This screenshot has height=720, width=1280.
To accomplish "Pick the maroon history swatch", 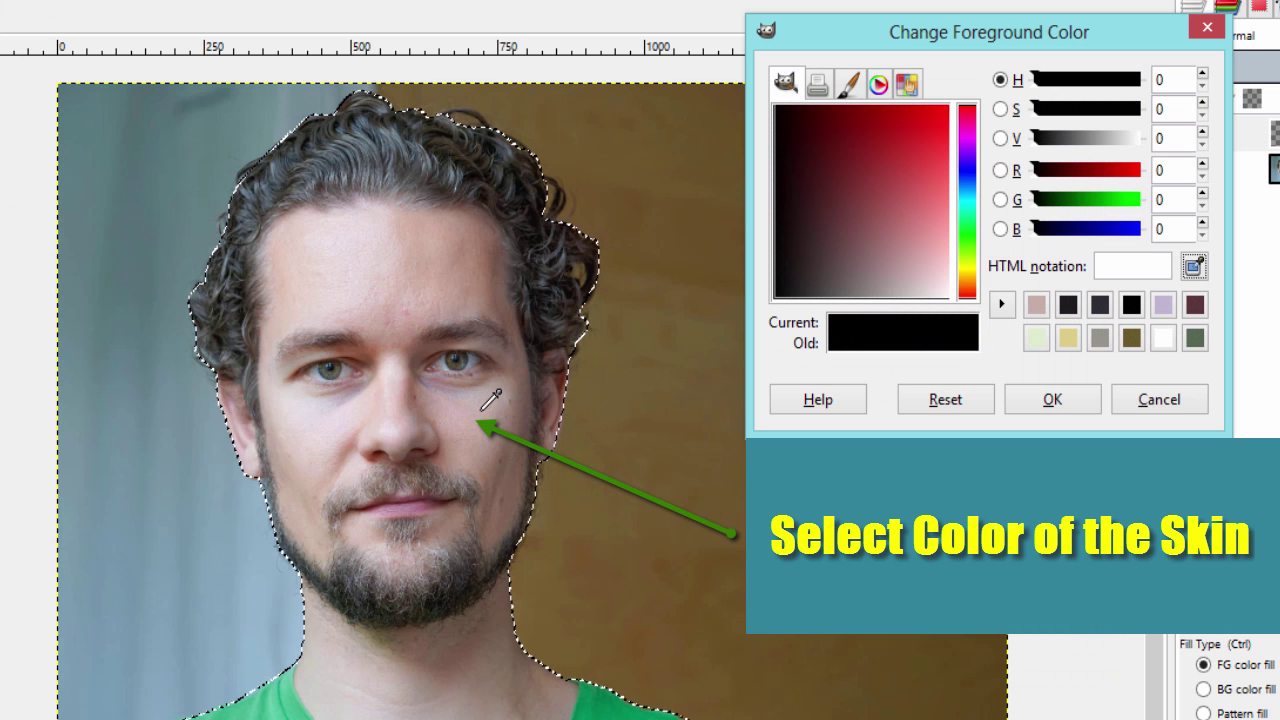I will point(1194,305).
